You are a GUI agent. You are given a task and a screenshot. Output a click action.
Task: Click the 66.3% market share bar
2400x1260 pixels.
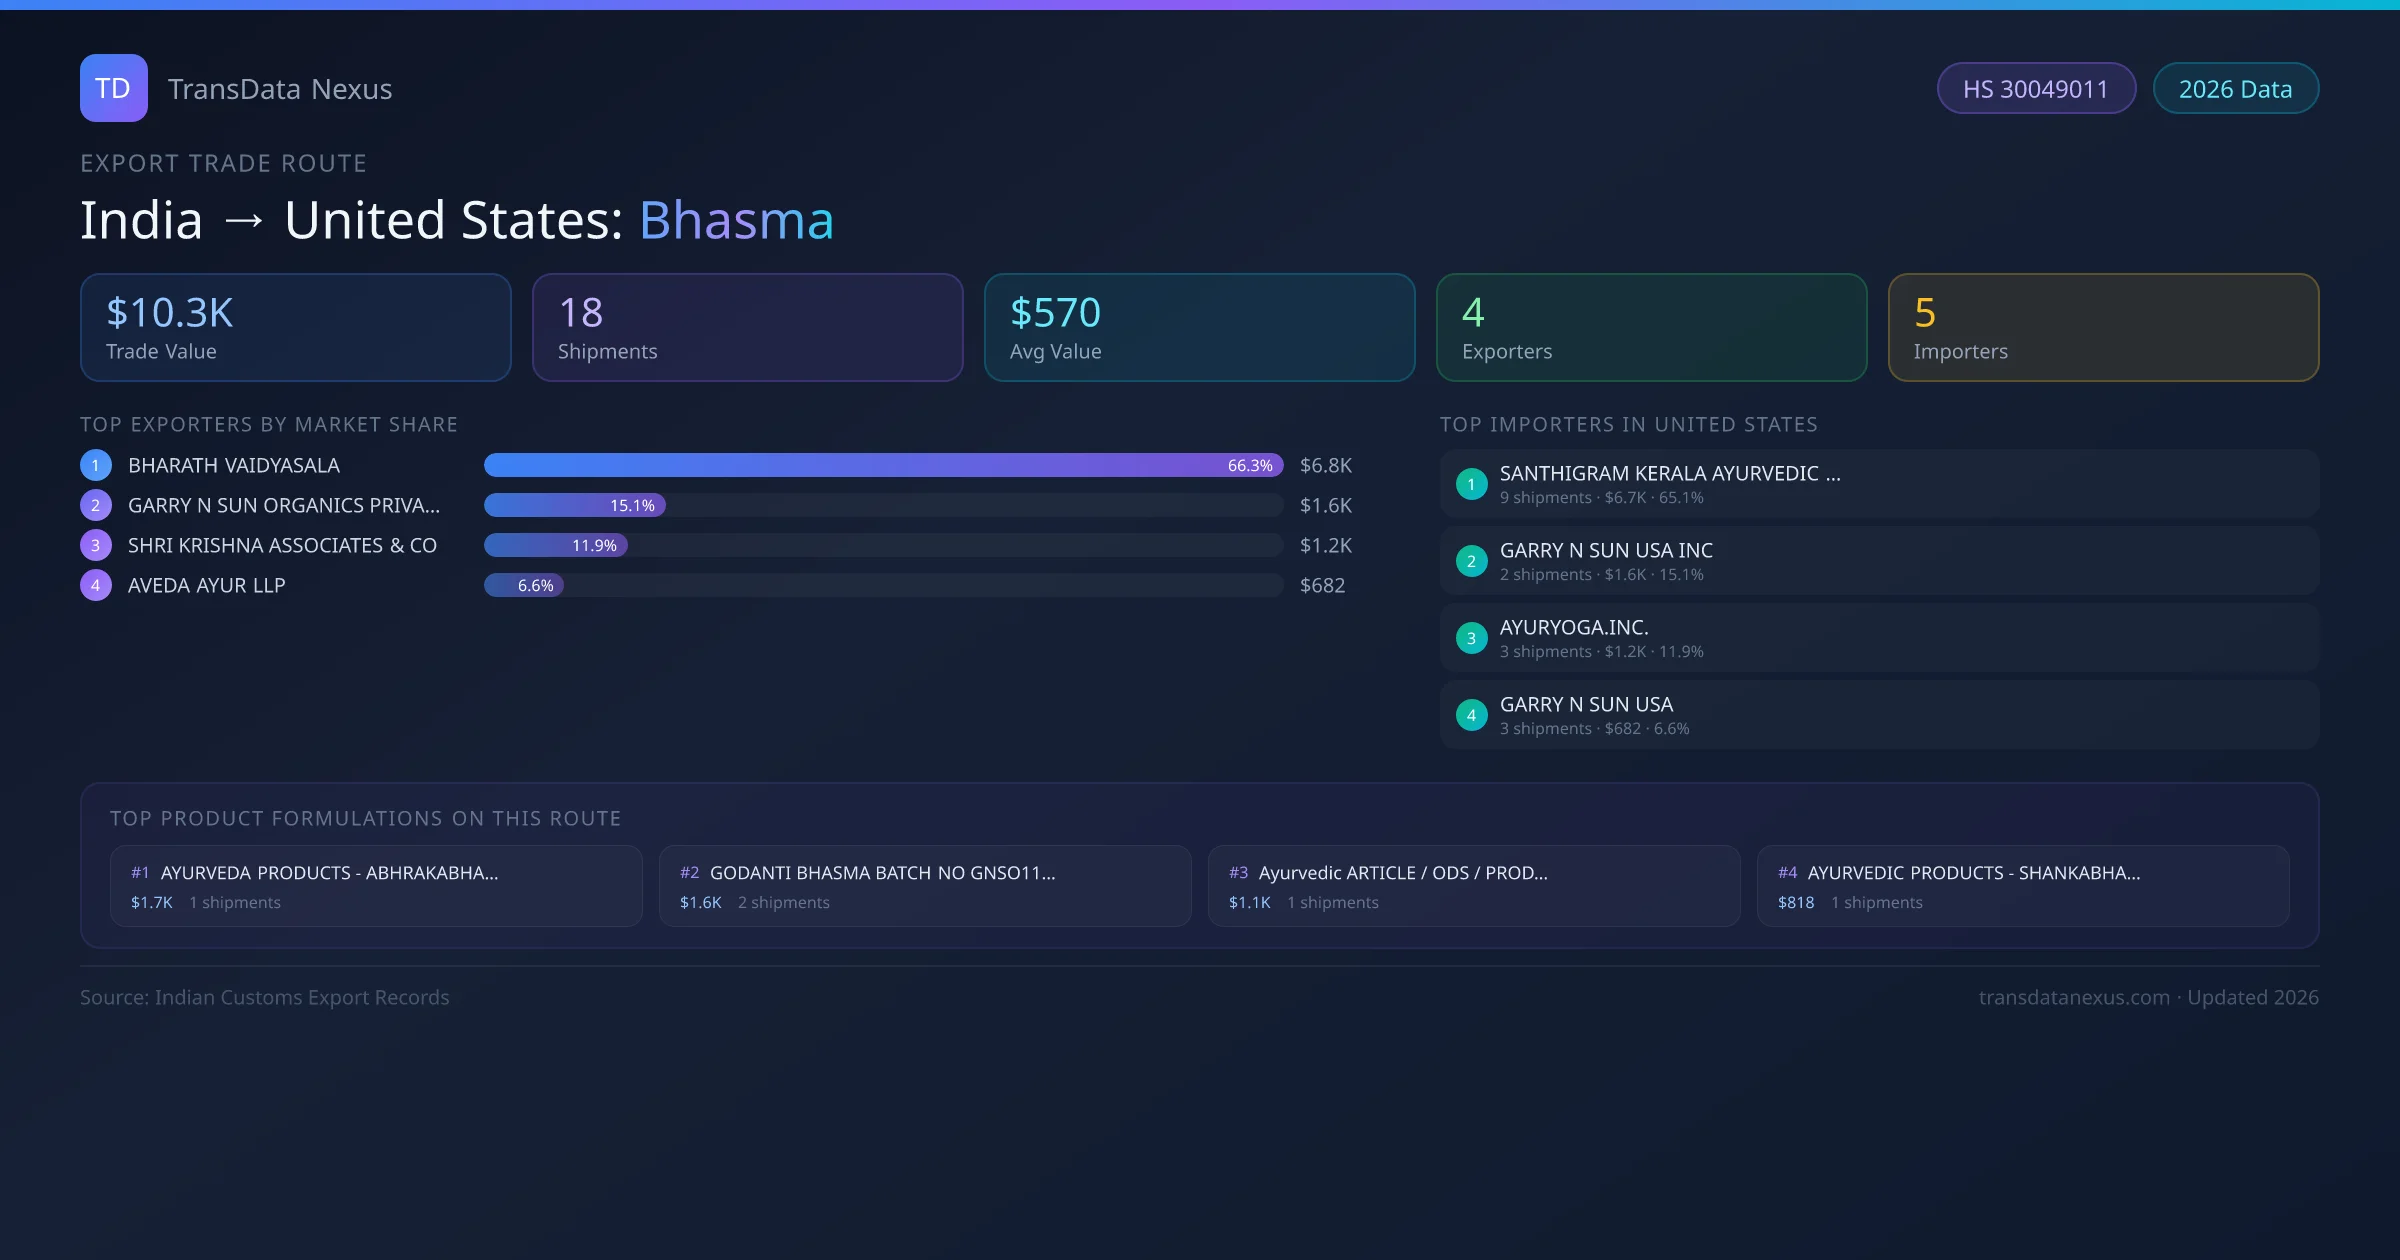(880, 465)
